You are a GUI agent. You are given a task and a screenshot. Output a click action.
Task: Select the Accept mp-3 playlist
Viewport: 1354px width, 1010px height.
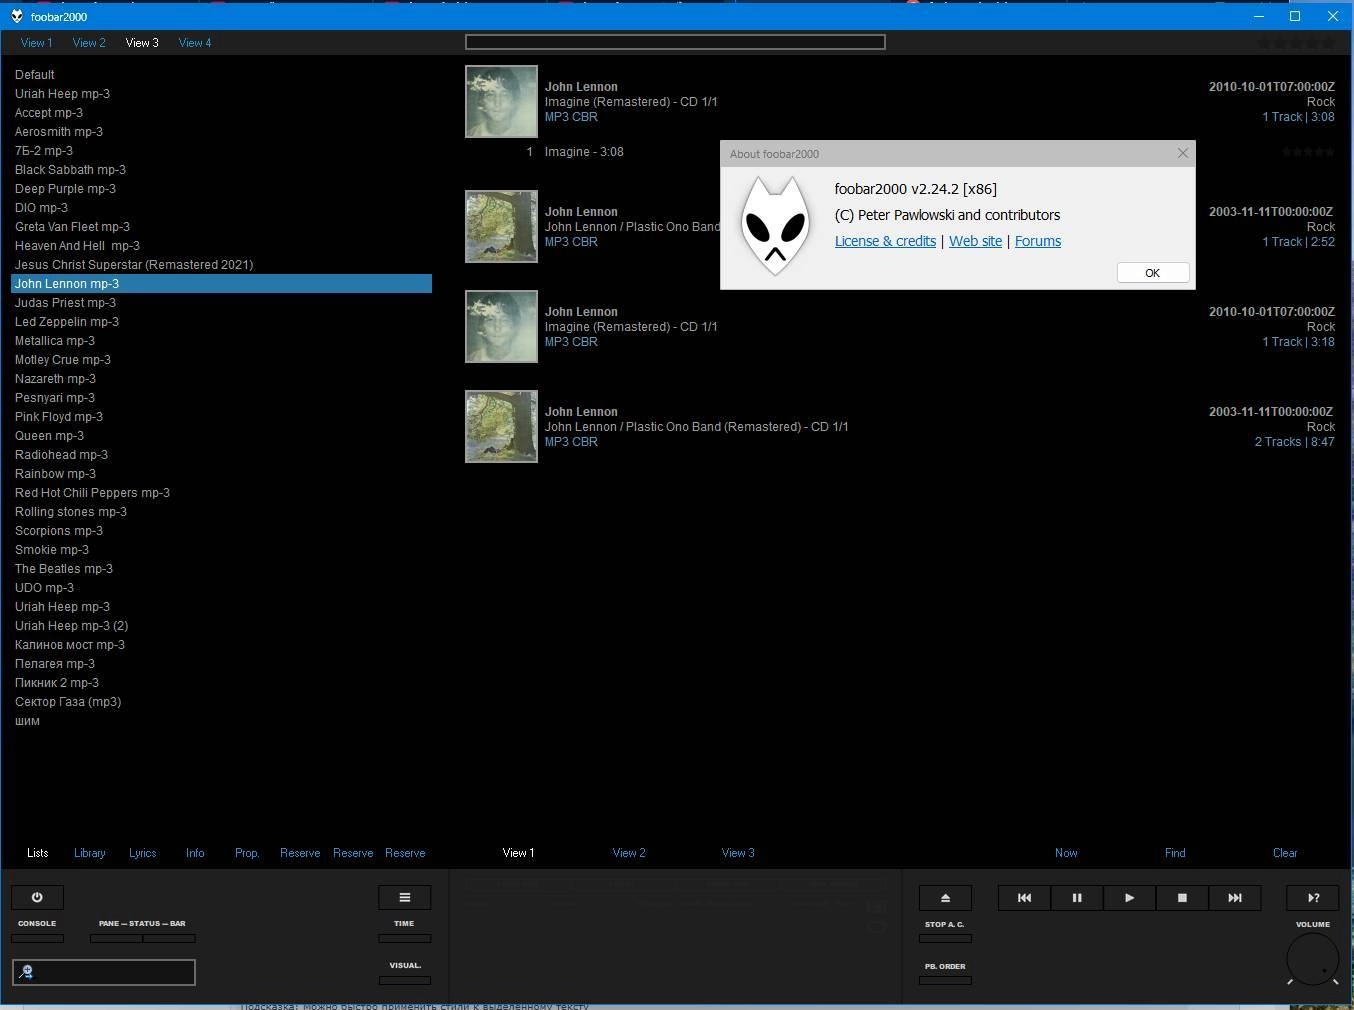pyautogui.click(x=221, y=113)
